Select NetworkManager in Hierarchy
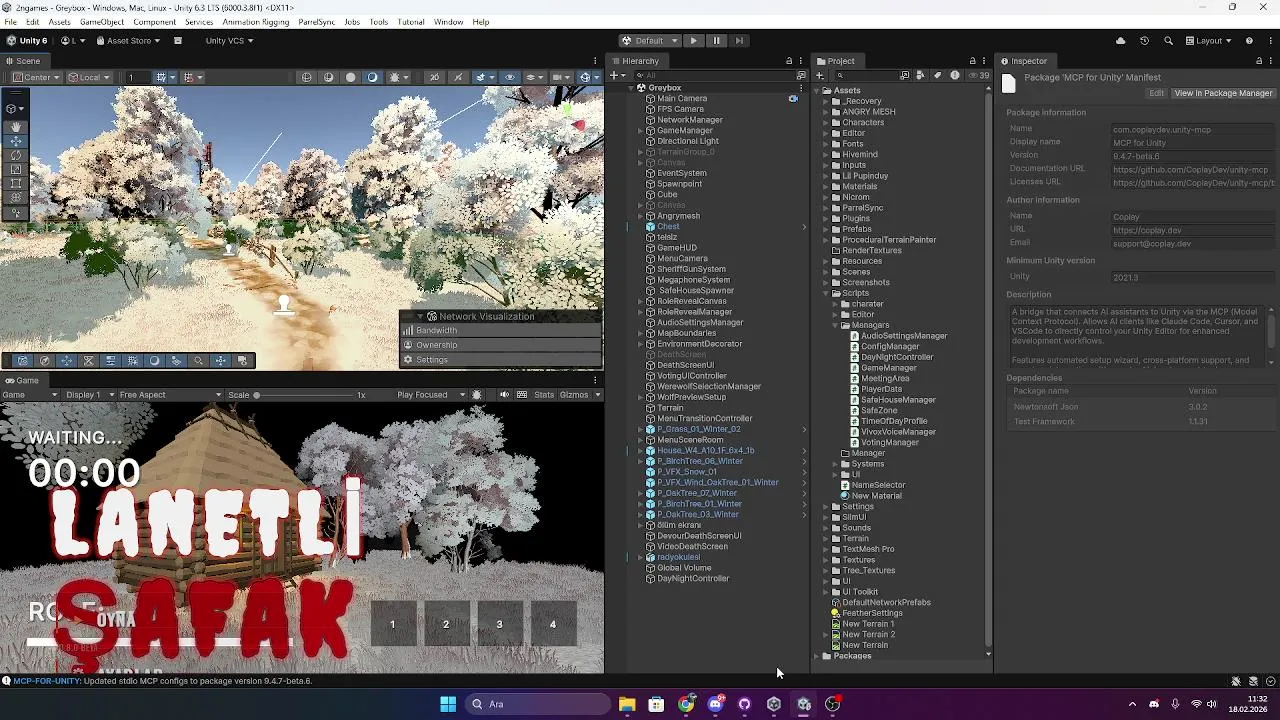Screen dimensions: 1280x720 tap(690, 120)
